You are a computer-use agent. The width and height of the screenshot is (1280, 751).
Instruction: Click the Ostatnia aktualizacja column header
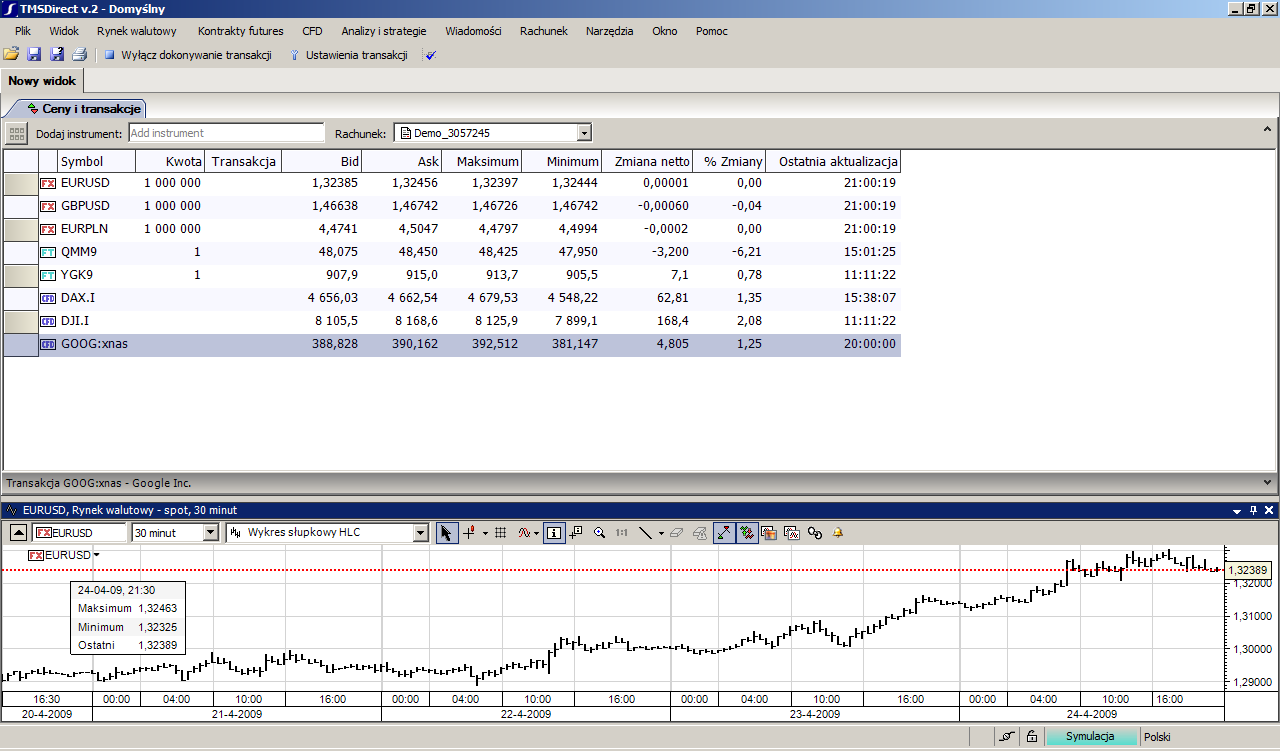[x=833, y=161]
